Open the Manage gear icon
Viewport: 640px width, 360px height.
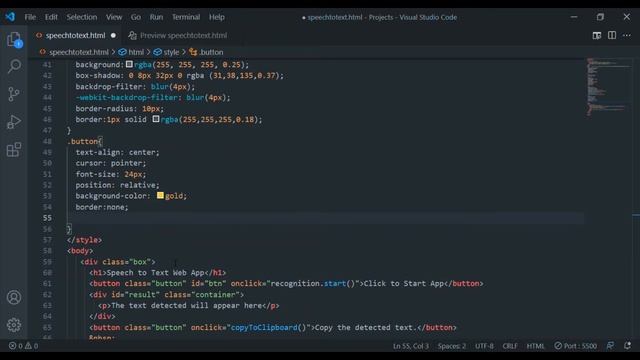click(14, 325)
